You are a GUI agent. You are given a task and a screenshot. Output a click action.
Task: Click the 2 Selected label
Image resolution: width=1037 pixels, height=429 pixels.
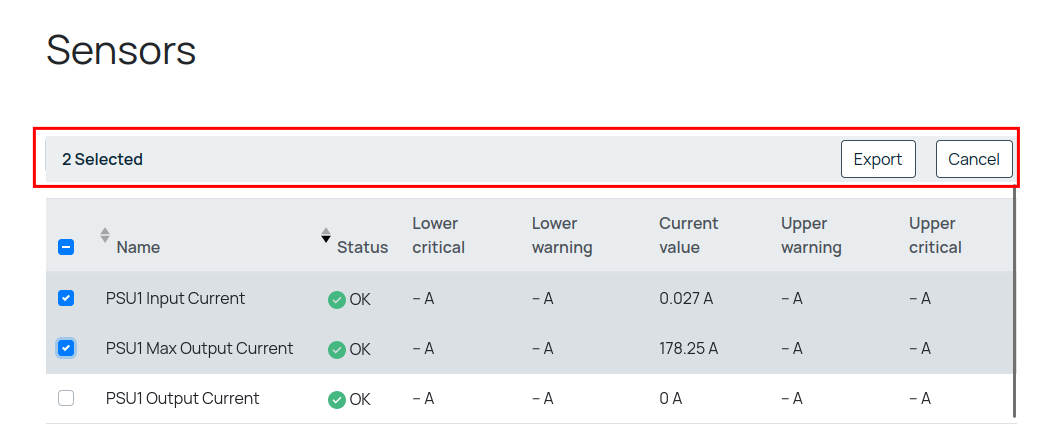pyautogui.click(x=102, y=159)
